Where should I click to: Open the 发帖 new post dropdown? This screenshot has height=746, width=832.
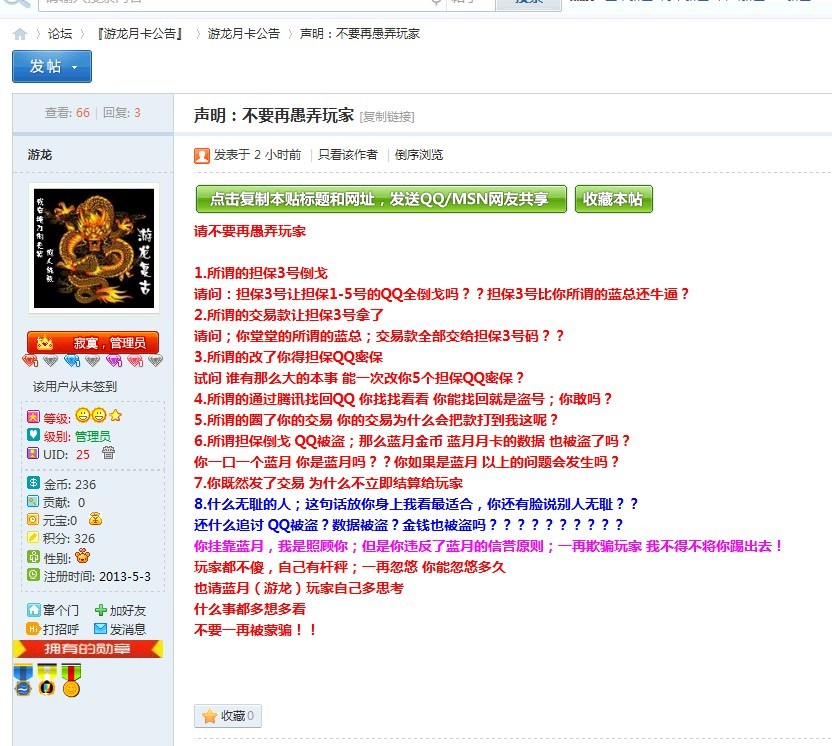(x=52, y=66)
